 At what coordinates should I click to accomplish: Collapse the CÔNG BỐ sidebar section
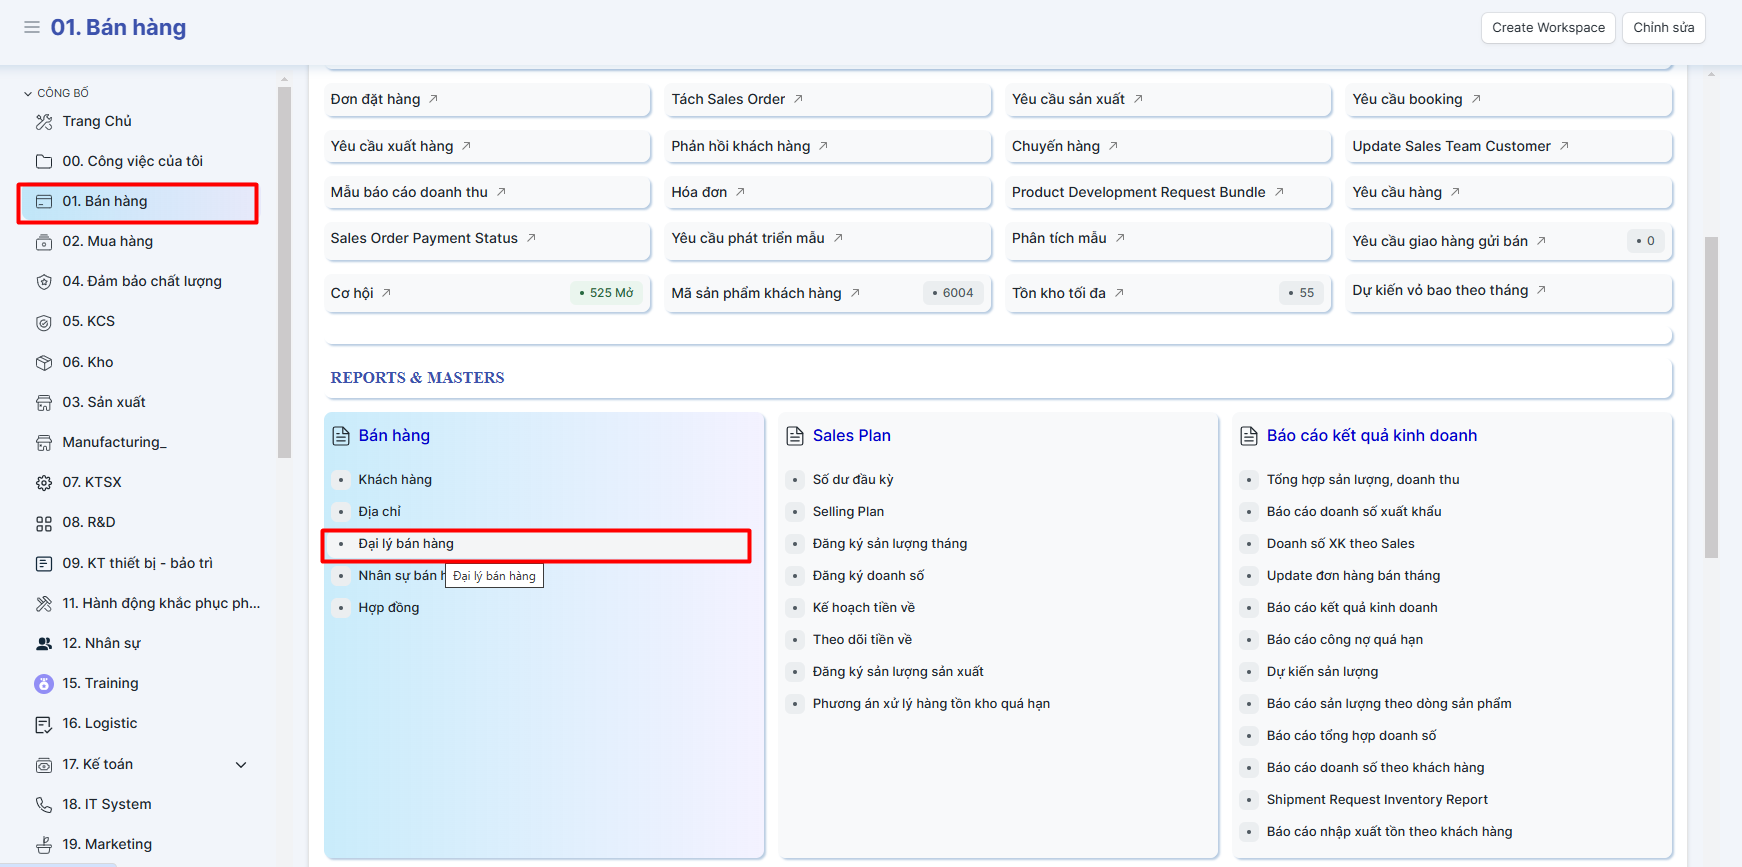pyautogui.click(x=28, y=93)
